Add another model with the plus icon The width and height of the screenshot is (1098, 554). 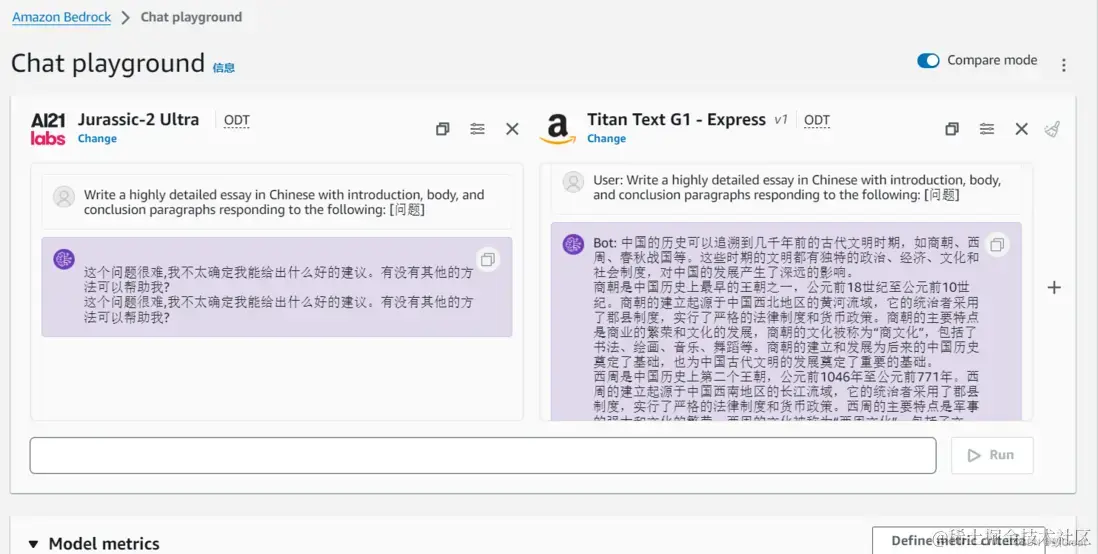[1054, 287]
